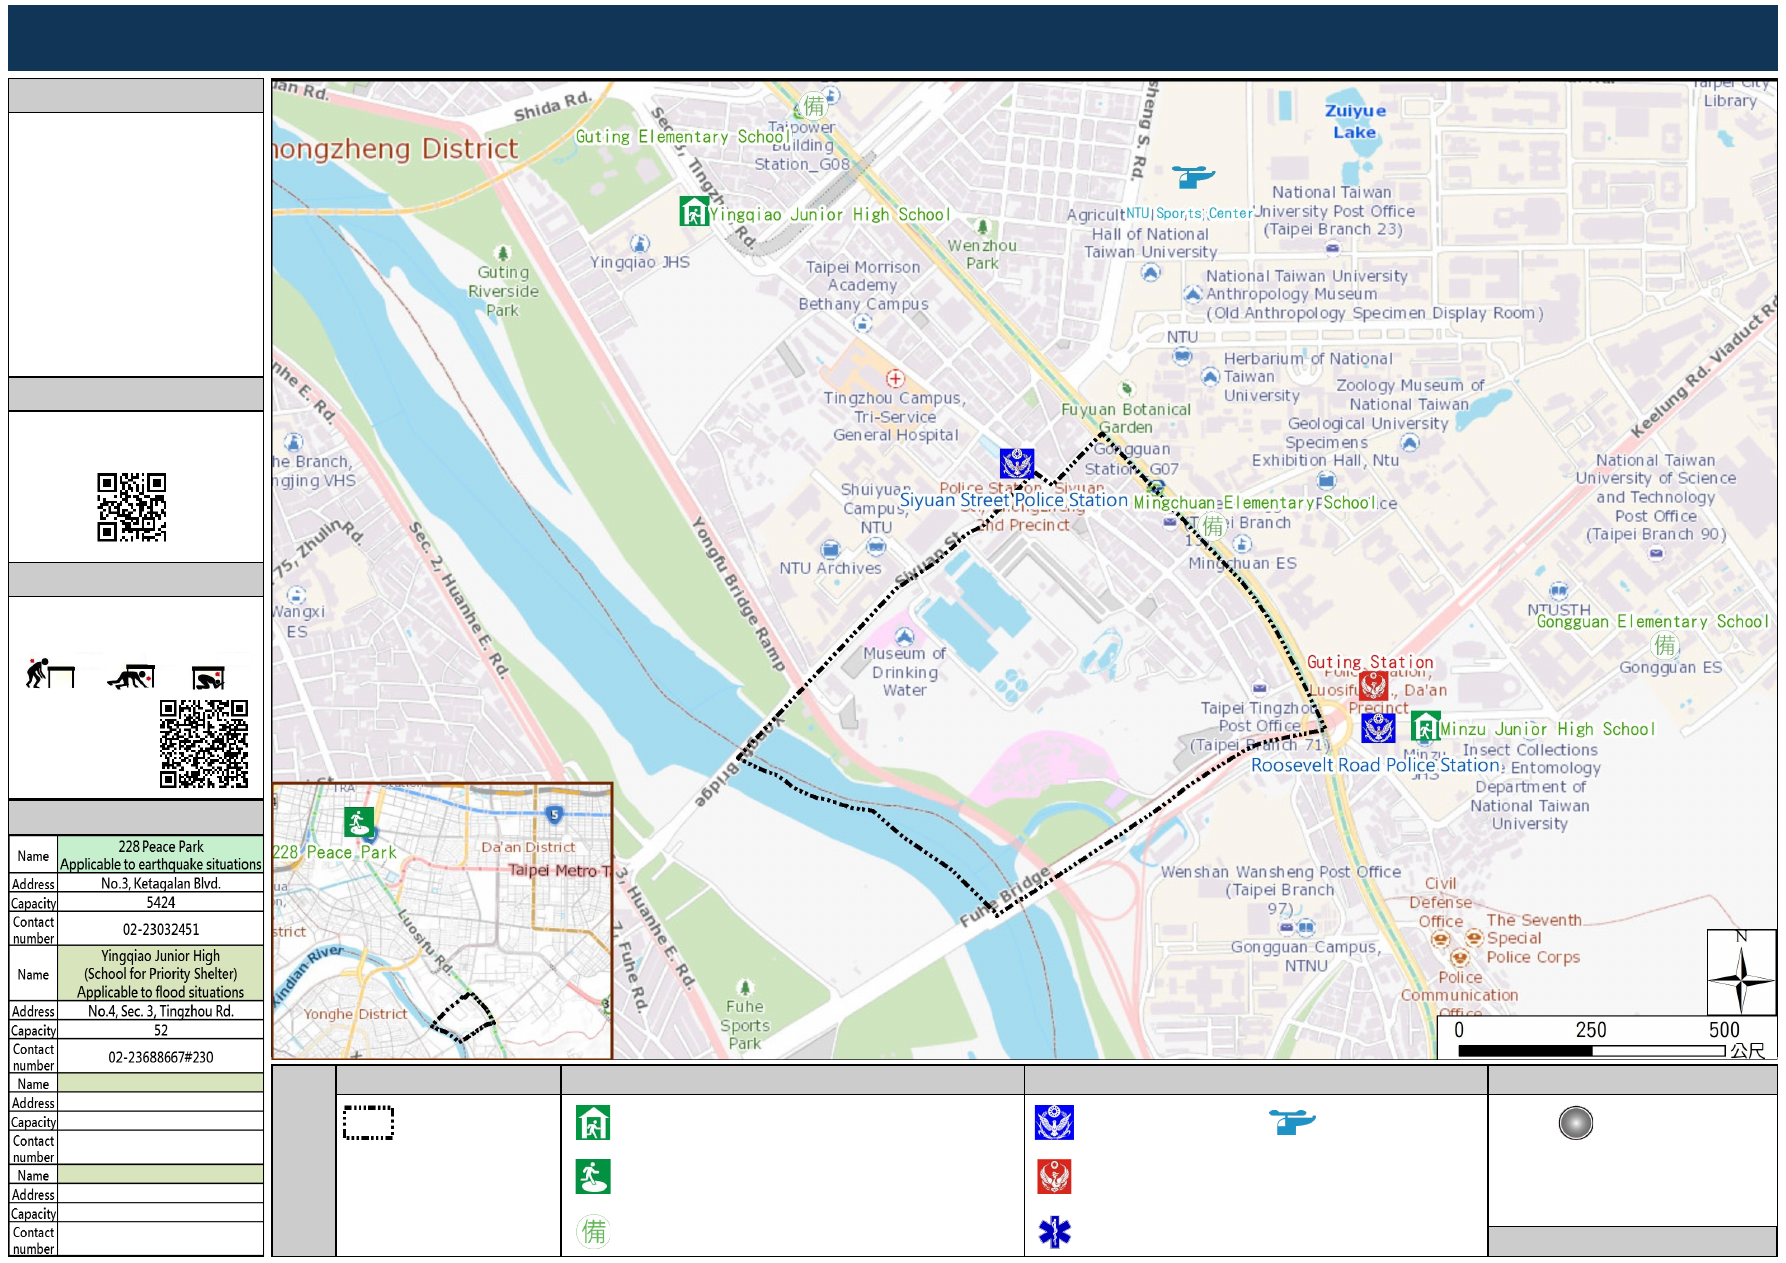Click the Yingqiao Junior High name cell

[160, 974]
